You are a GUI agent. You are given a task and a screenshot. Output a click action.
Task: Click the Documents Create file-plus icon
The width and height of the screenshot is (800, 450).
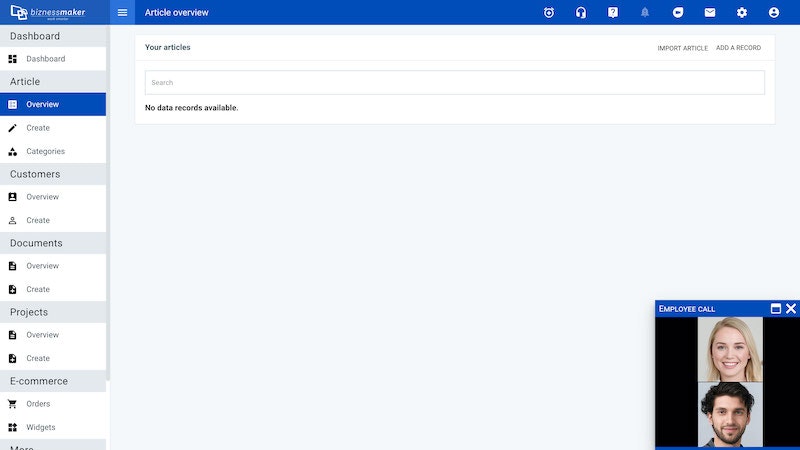(x=13, y=289)
